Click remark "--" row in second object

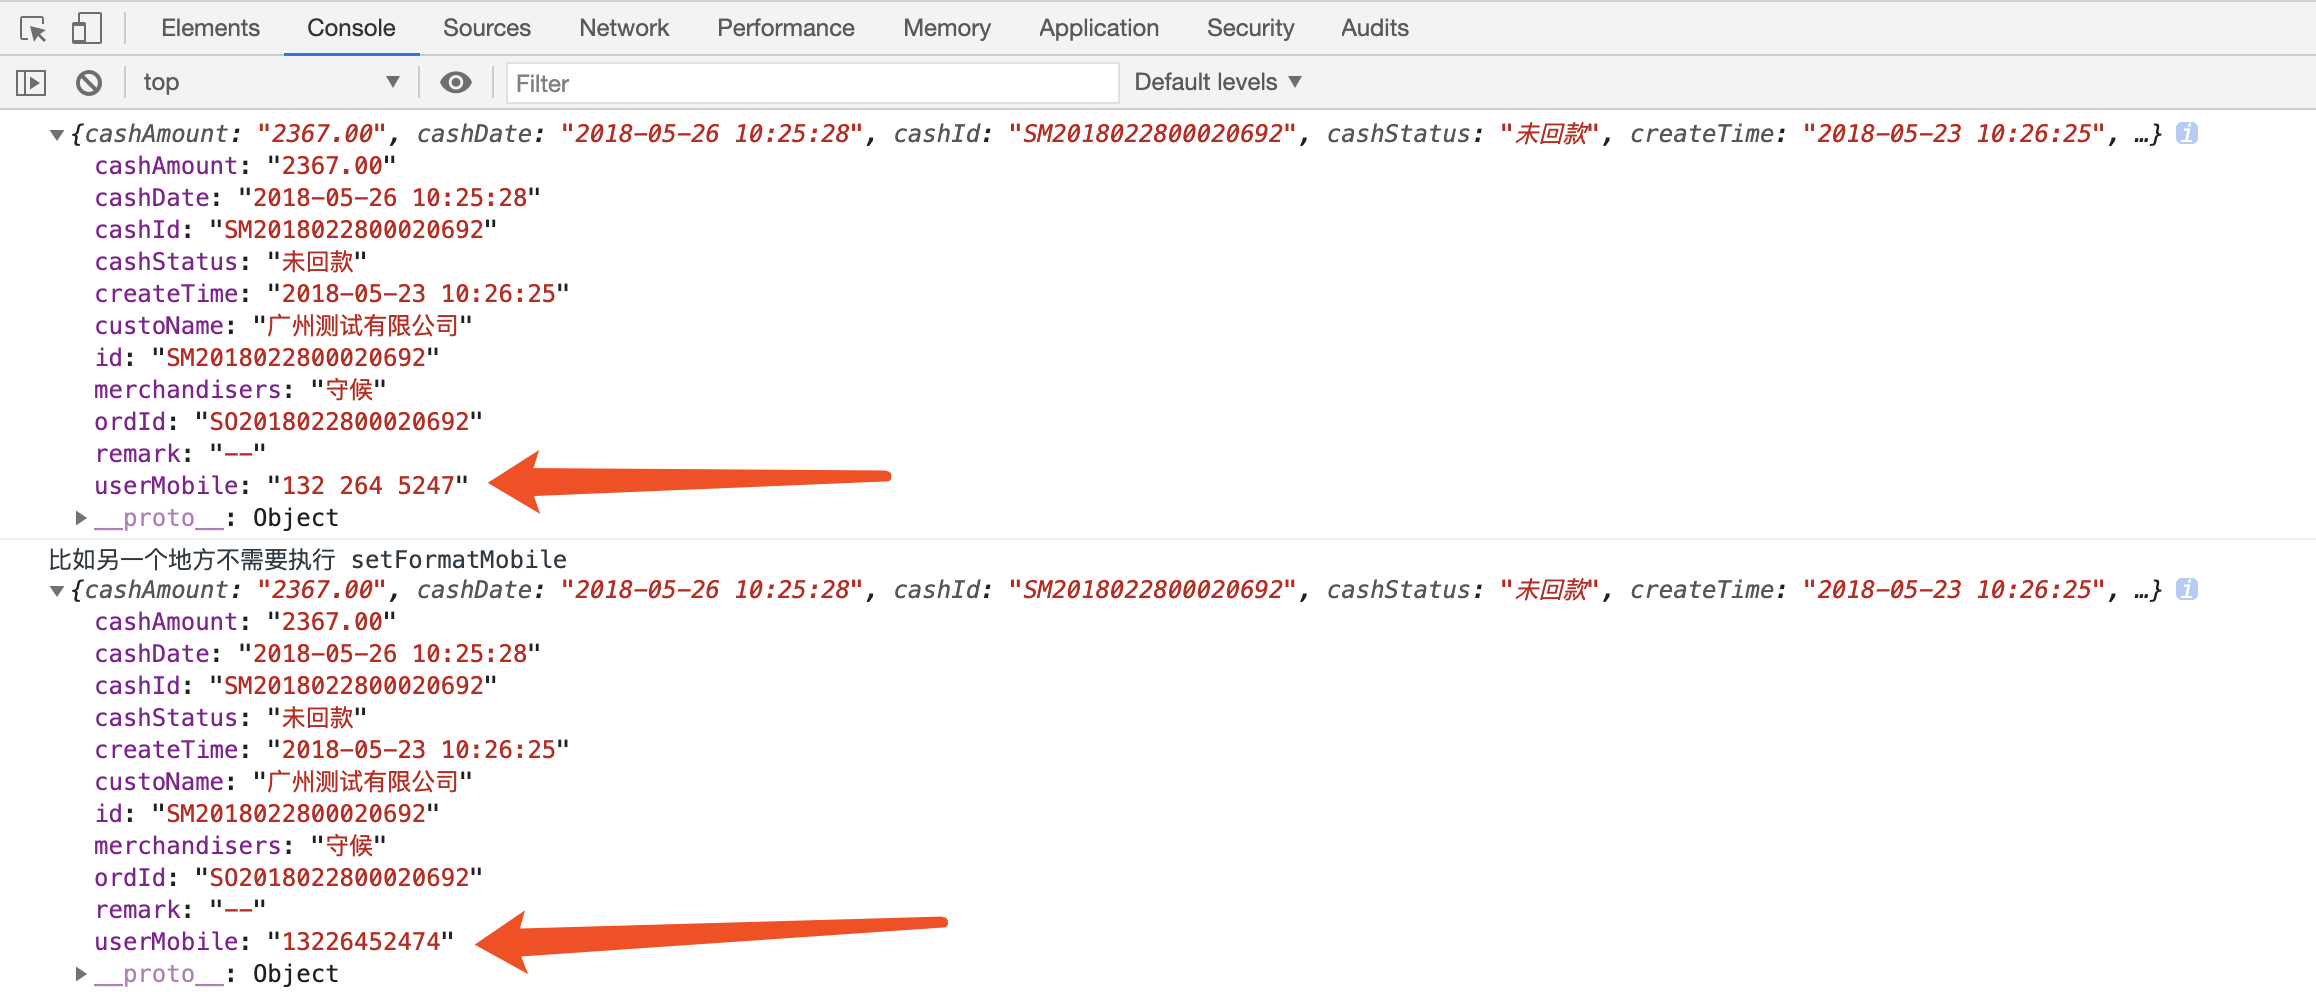point(180,910)
